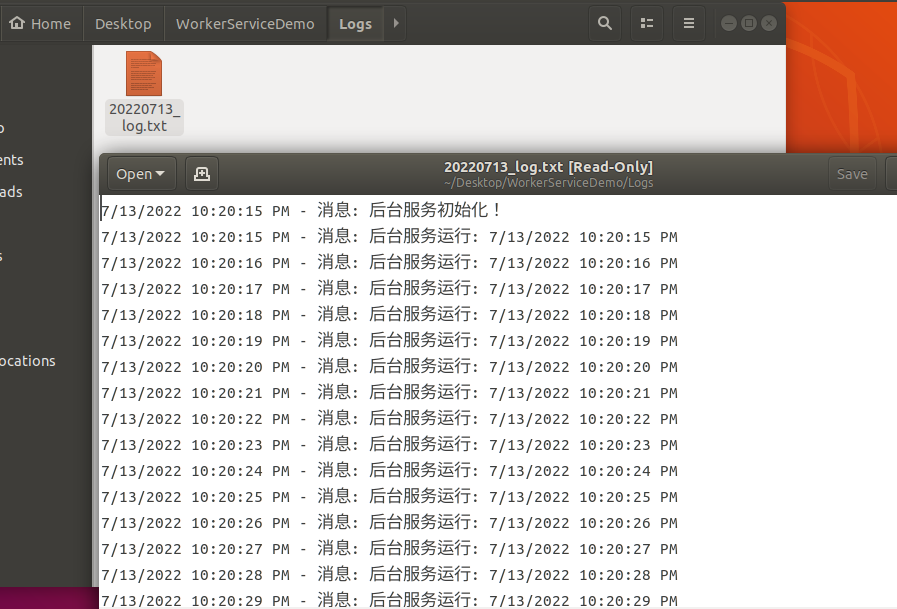Click the log line at 10:20:26 PM

(x=389, y=523)
